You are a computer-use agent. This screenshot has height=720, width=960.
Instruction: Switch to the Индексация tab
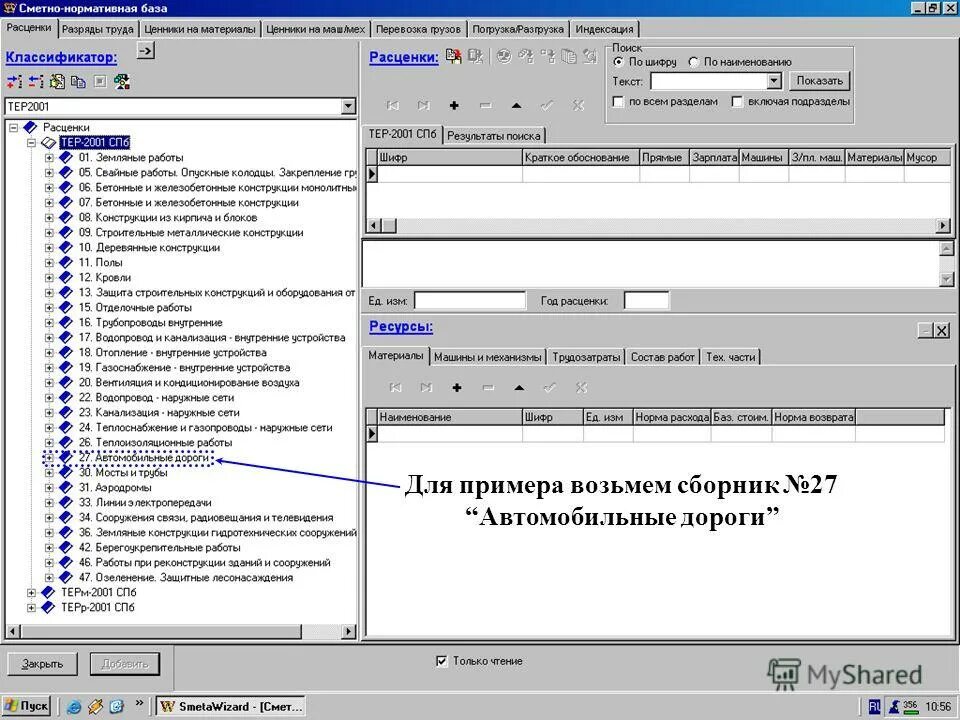tap(604, 29)
